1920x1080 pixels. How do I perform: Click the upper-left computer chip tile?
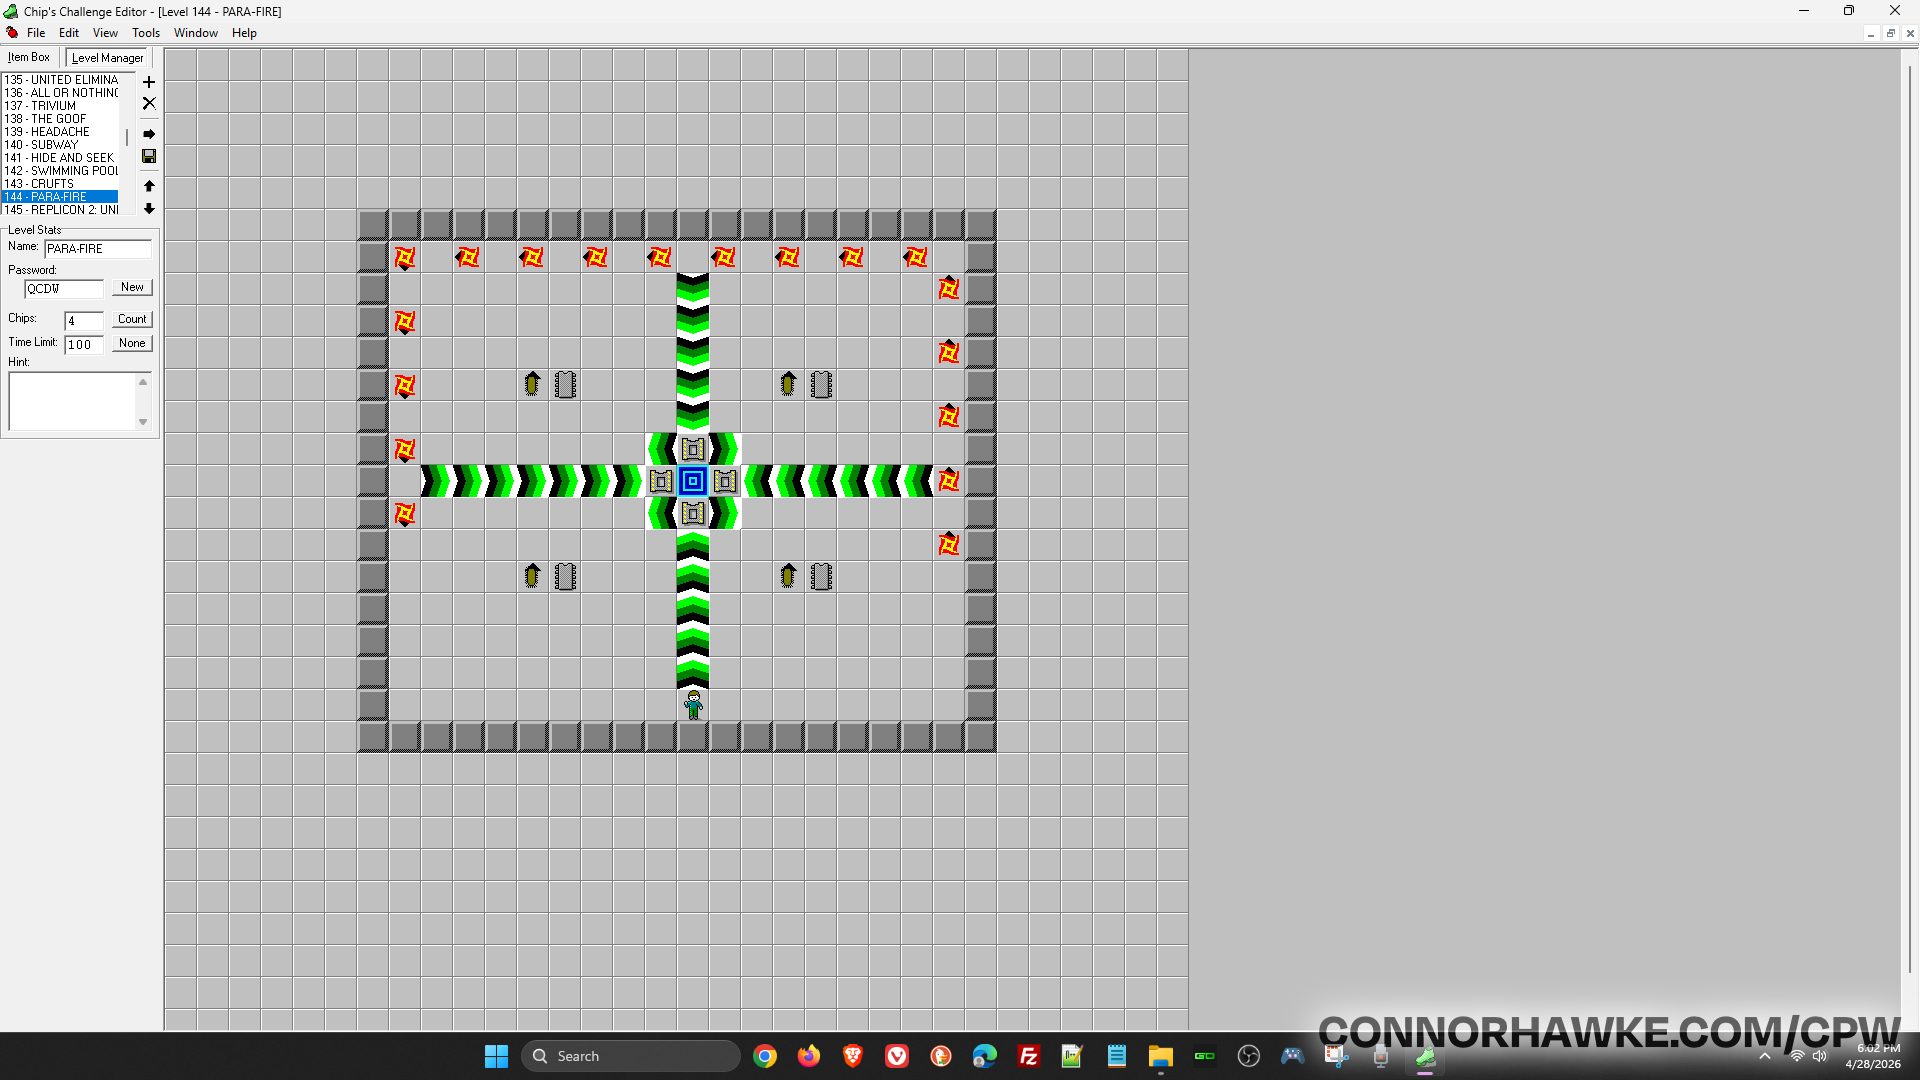pos(565,385)
